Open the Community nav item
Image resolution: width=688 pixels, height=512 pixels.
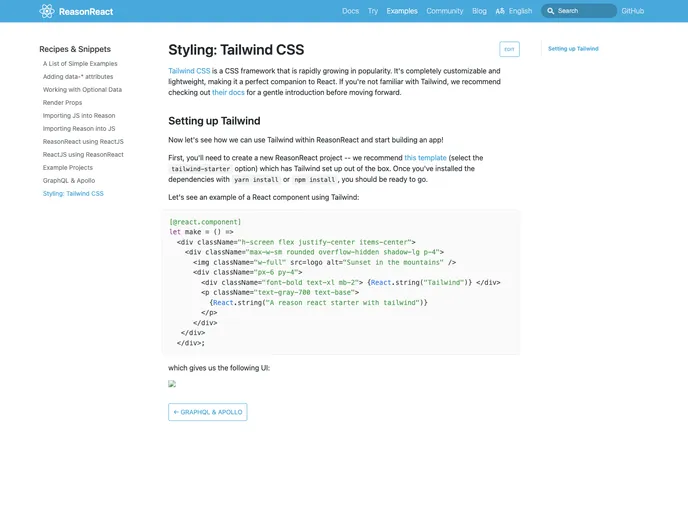point(444,11)
